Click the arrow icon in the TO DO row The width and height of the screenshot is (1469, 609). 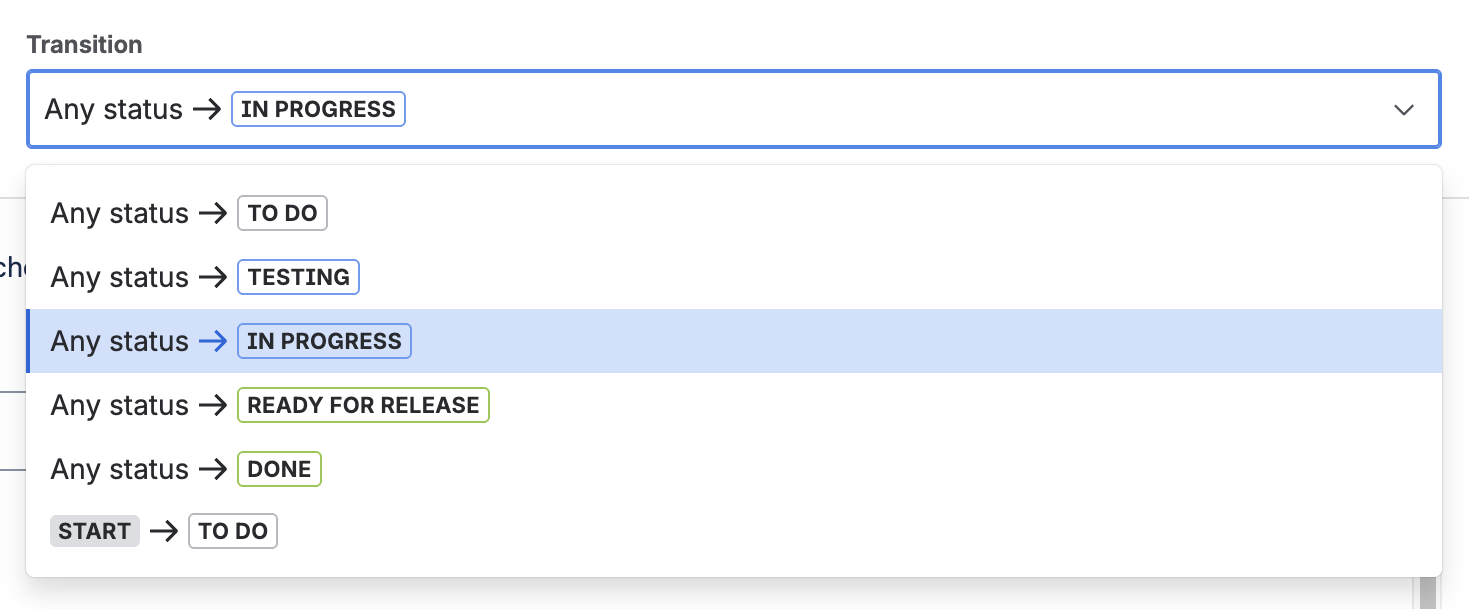[x=213, y=213]
